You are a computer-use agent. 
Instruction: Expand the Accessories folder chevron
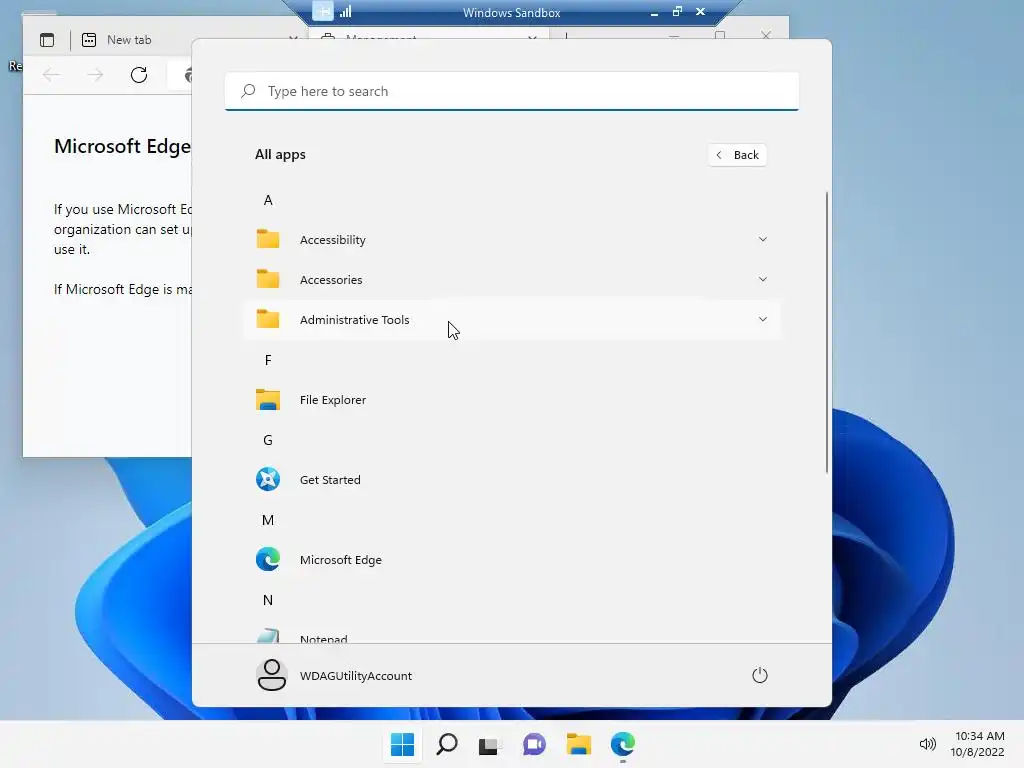pyautogui.click(x=763, y=280)
